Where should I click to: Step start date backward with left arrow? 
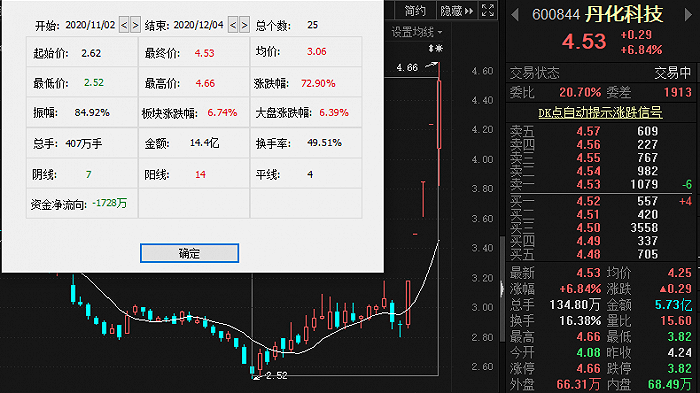[124, 25]
